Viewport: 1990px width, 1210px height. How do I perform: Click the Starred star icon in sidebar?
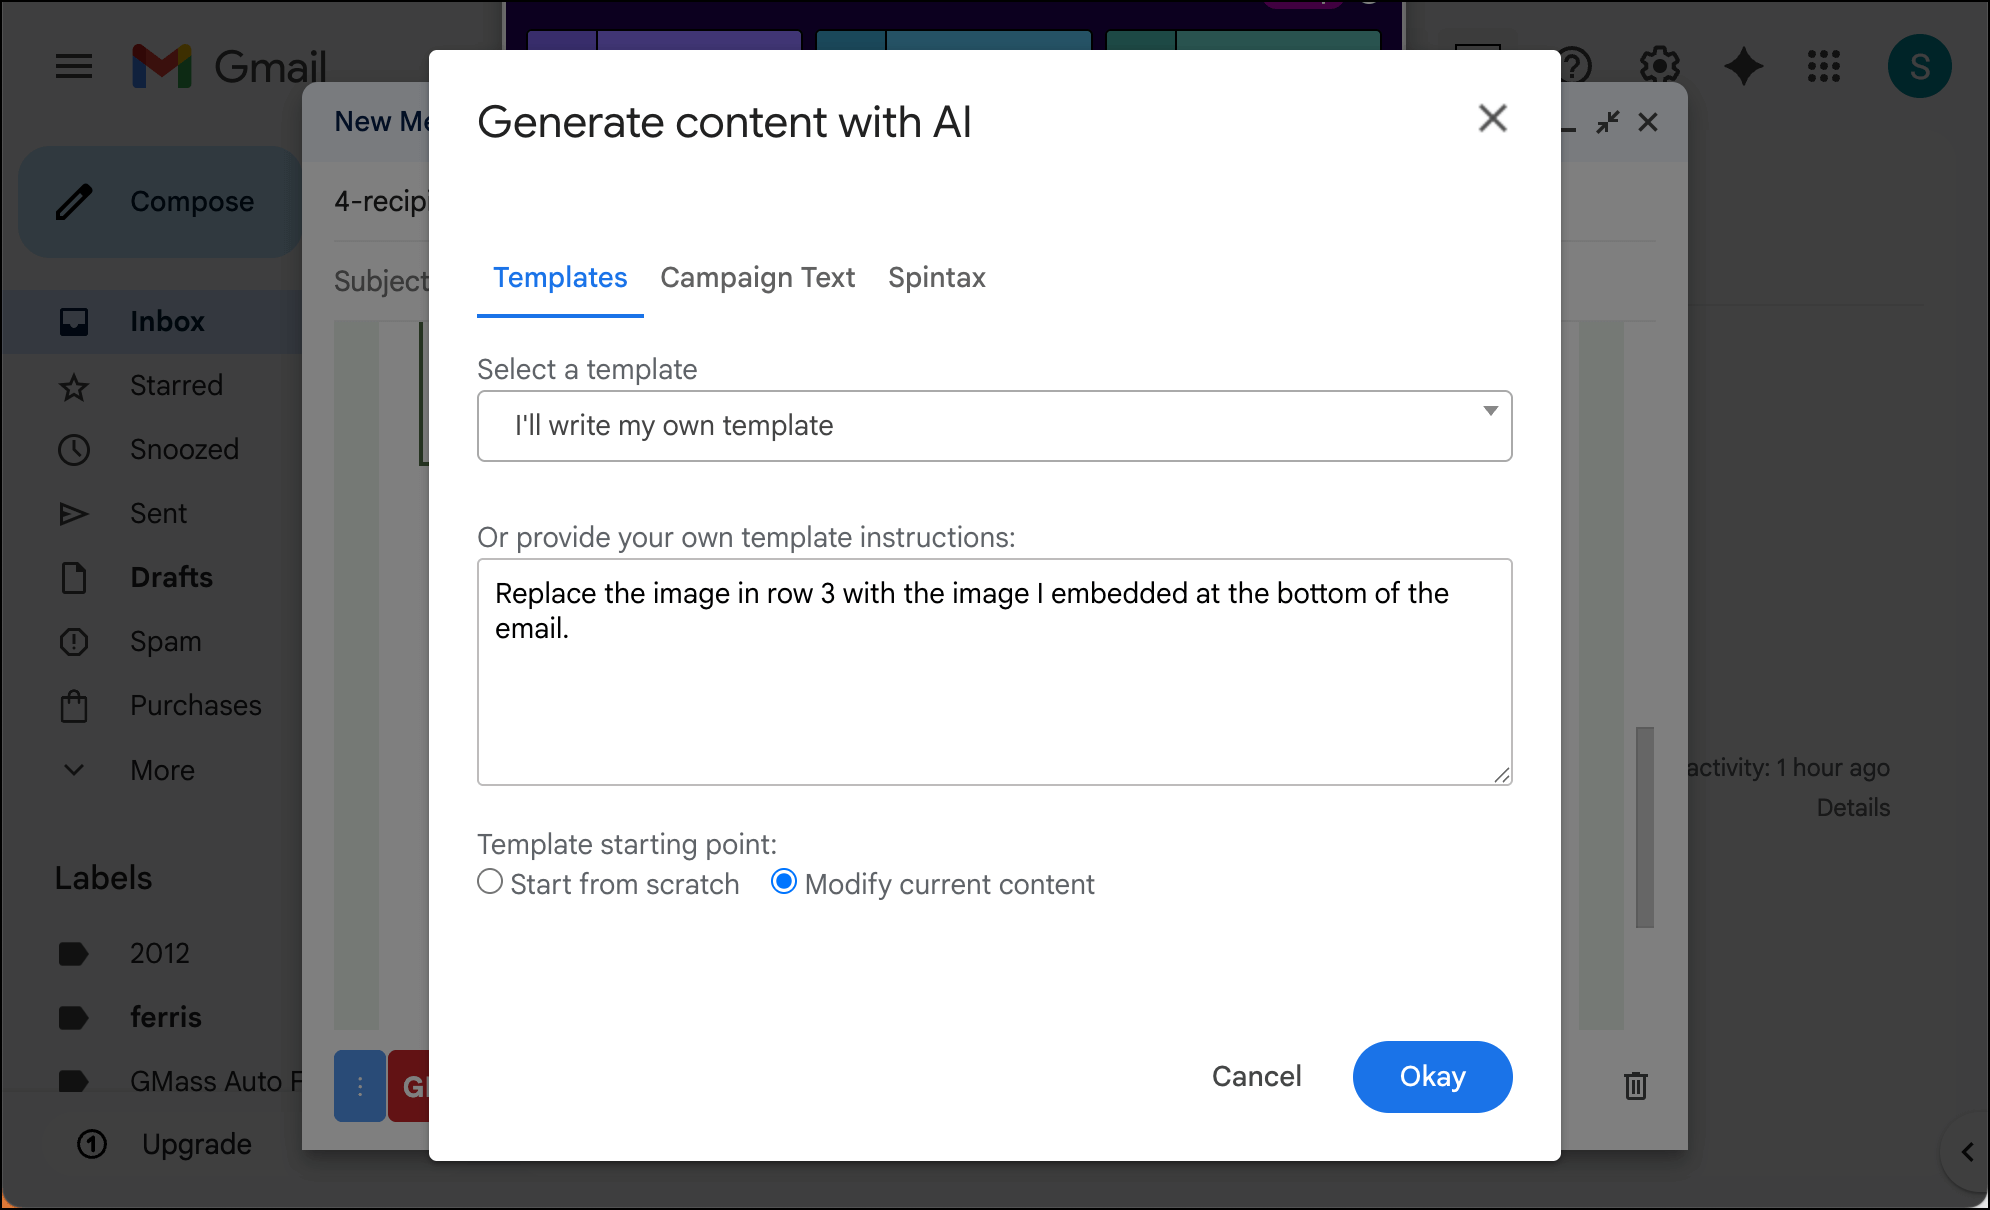pyautogui.click(x=74, y=386)
